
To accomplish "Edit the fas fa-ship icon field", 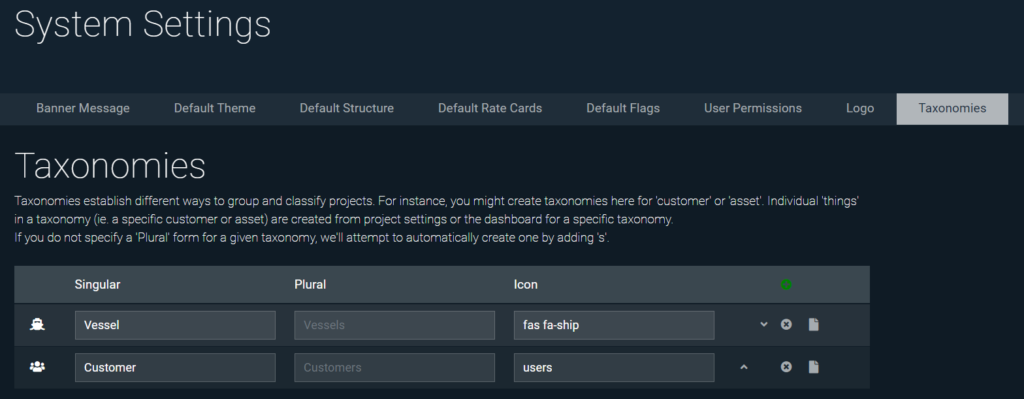I will point(614,325).
